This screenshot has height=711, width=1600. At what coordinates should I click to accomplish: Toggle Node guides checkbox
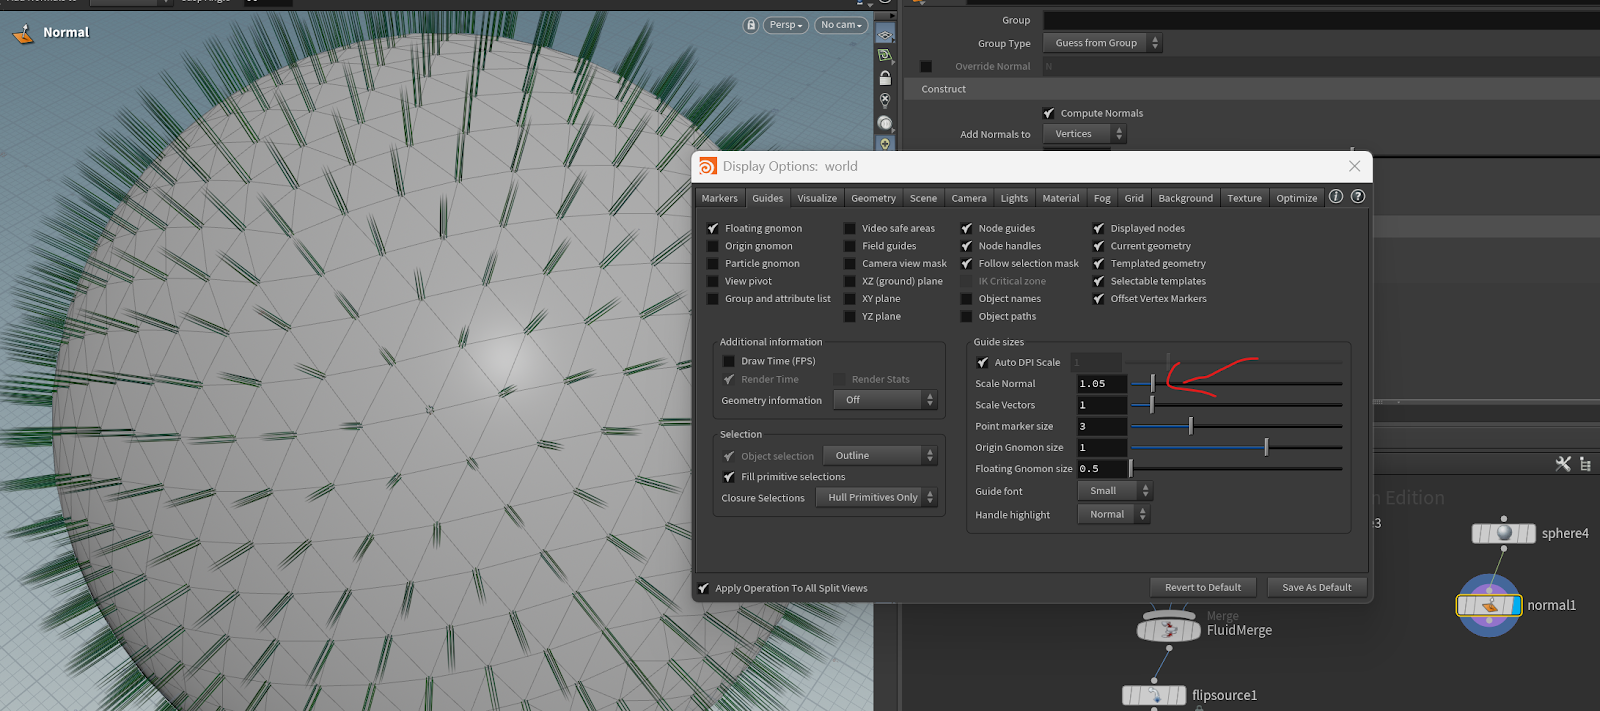coord(967,229)
